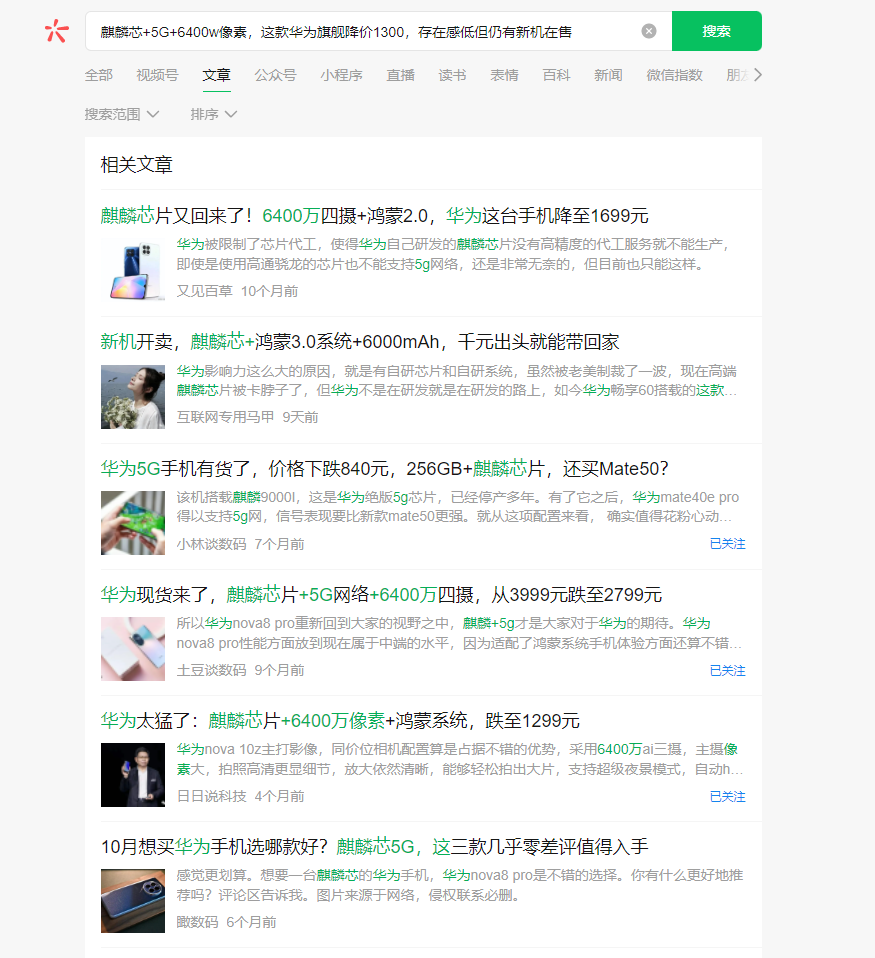Click the author name 土豆谈数码

(x=211, y=670)
